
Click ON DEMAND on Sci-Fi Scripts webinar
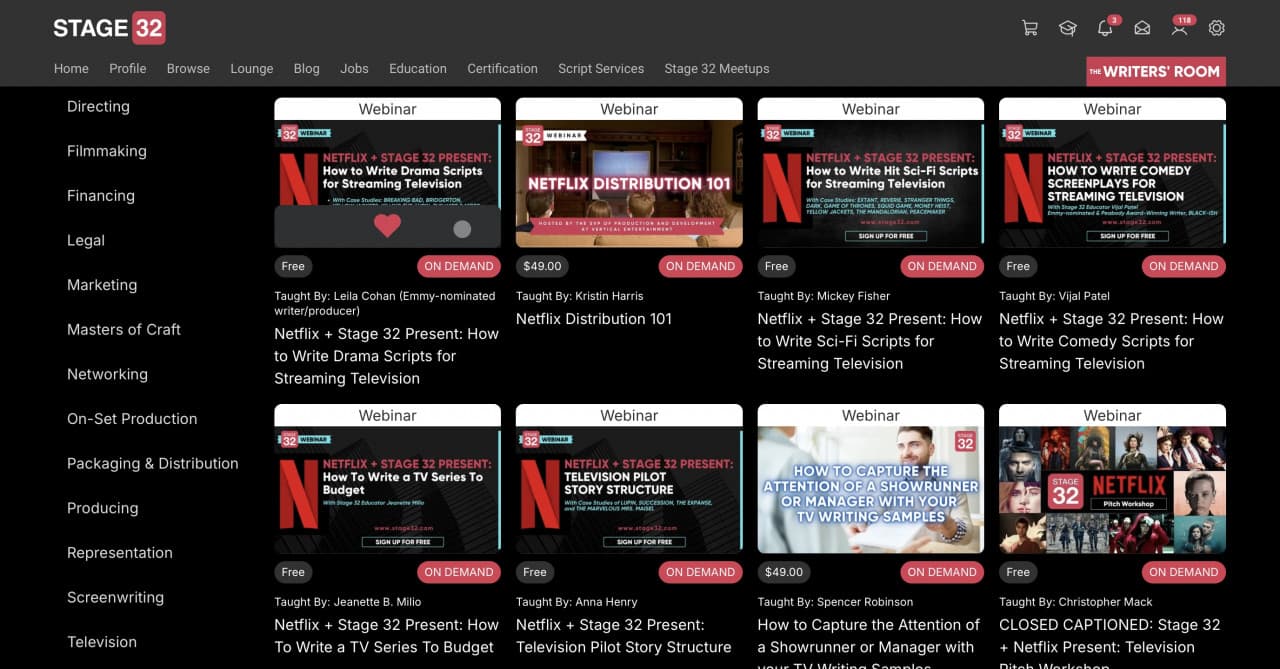[x=942, y=266]
